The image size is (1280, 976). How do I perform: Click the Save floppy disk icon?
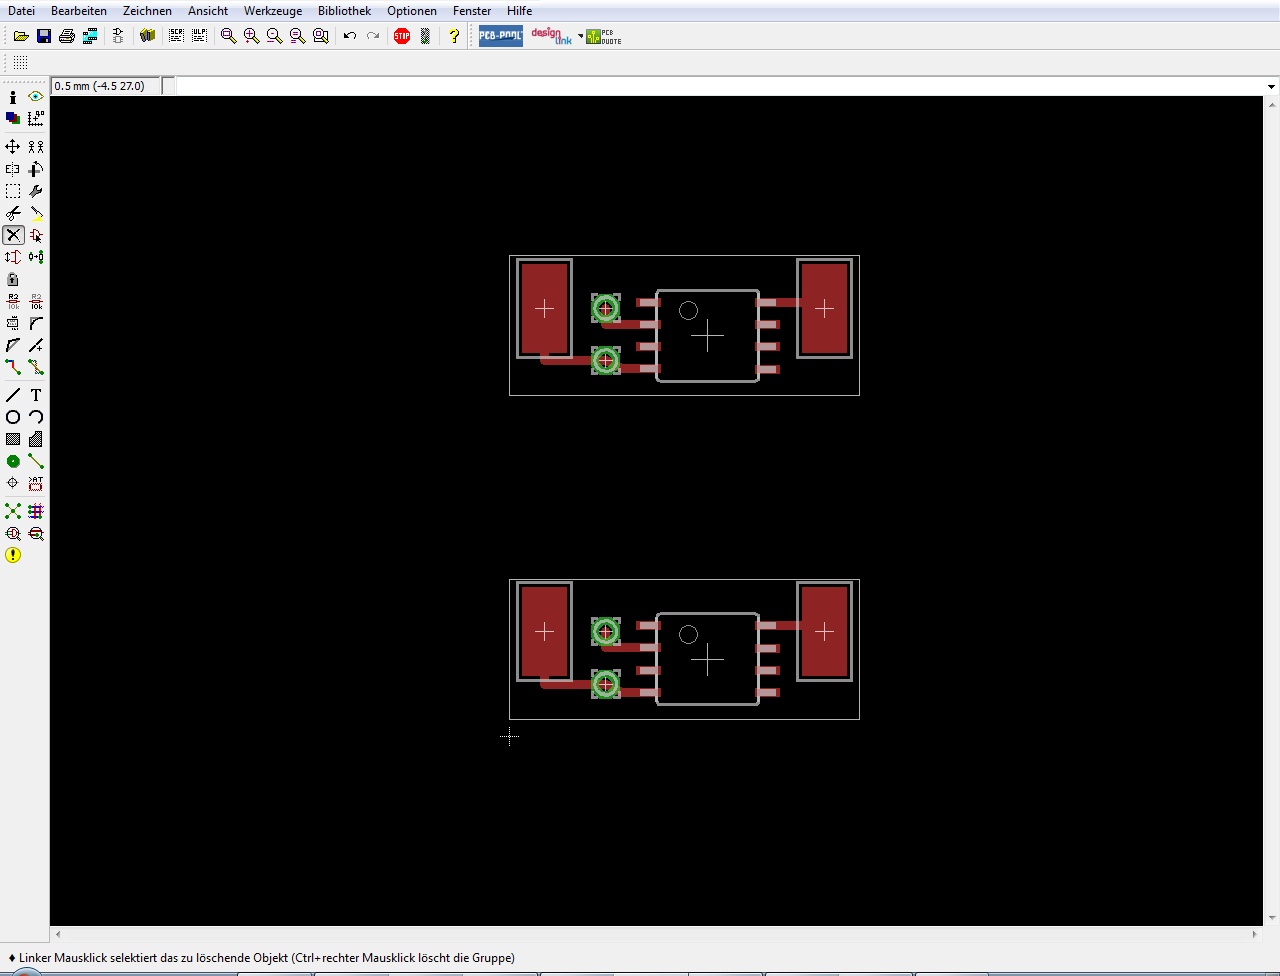click(x=44, y=36)
